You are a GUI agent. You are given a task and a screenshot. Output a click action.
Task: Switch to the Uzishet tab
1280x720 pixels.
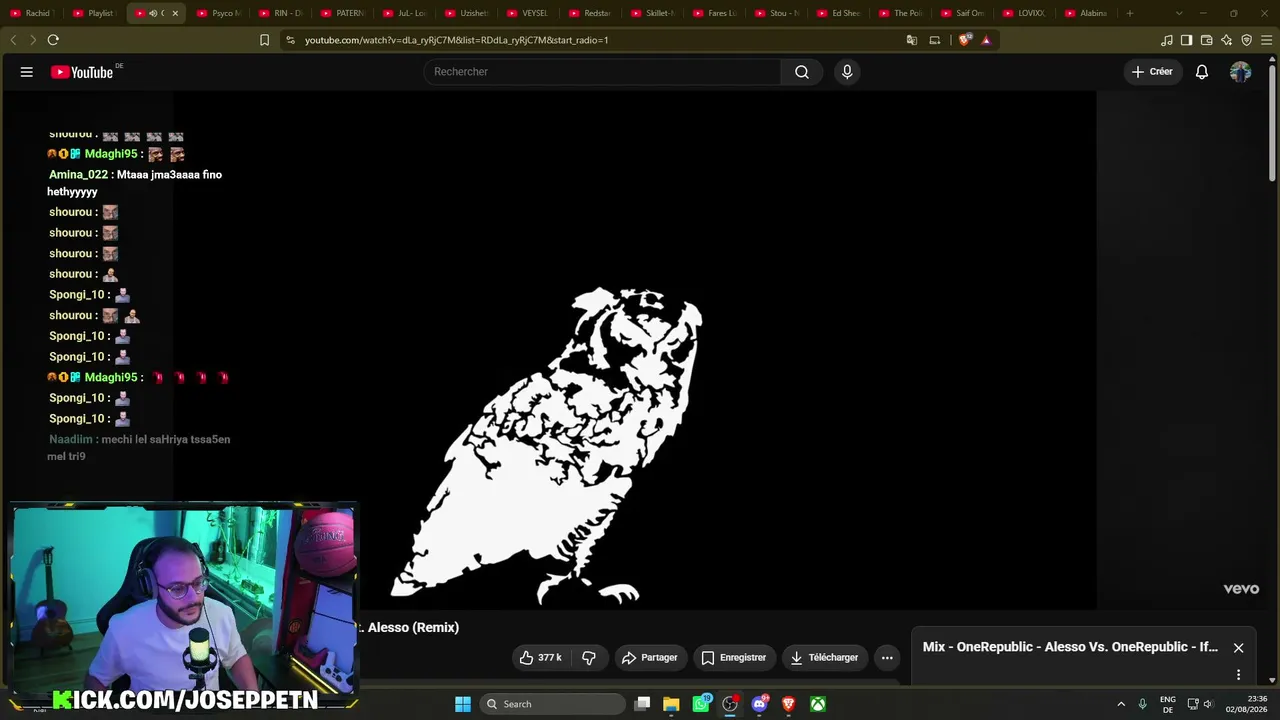coord(467,13)
